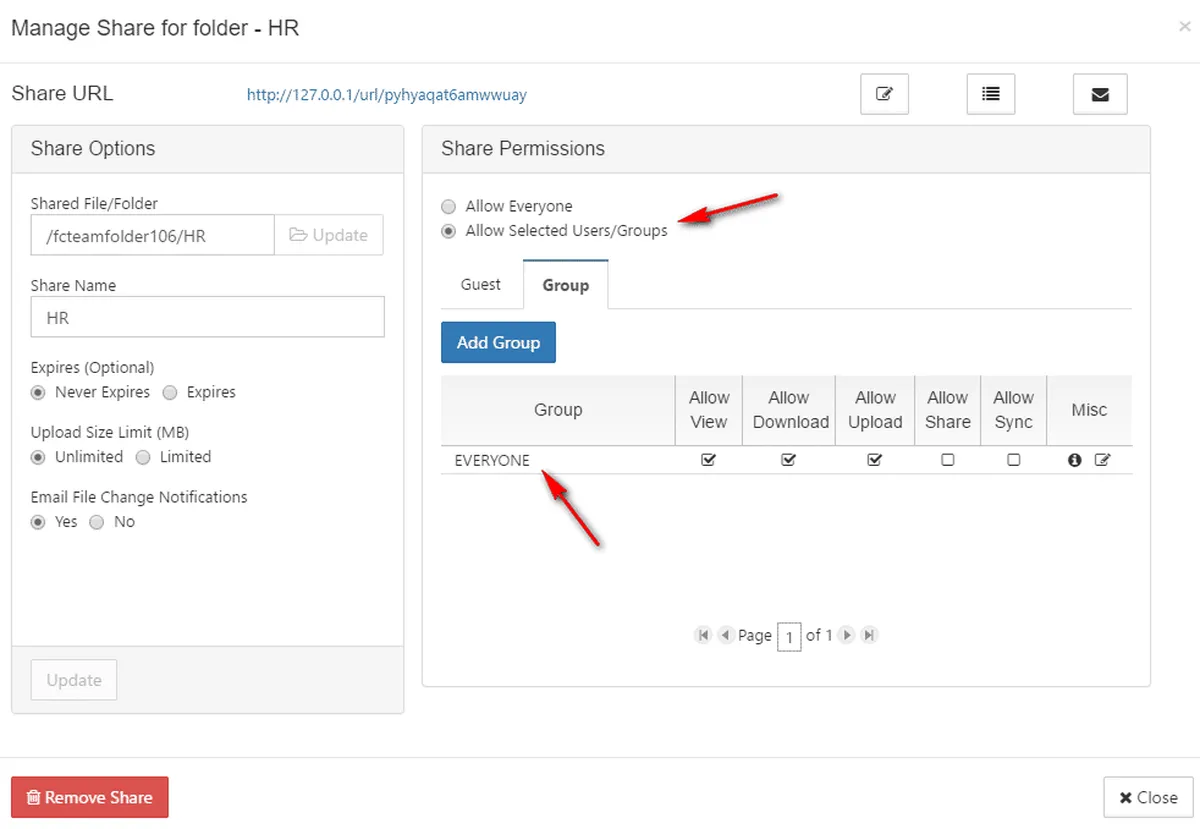Image resolution: width=1200 pixels, height=829 pixels.
Task: Enable Allow Share for EVERYONE
Action: (x=948, y=460)
